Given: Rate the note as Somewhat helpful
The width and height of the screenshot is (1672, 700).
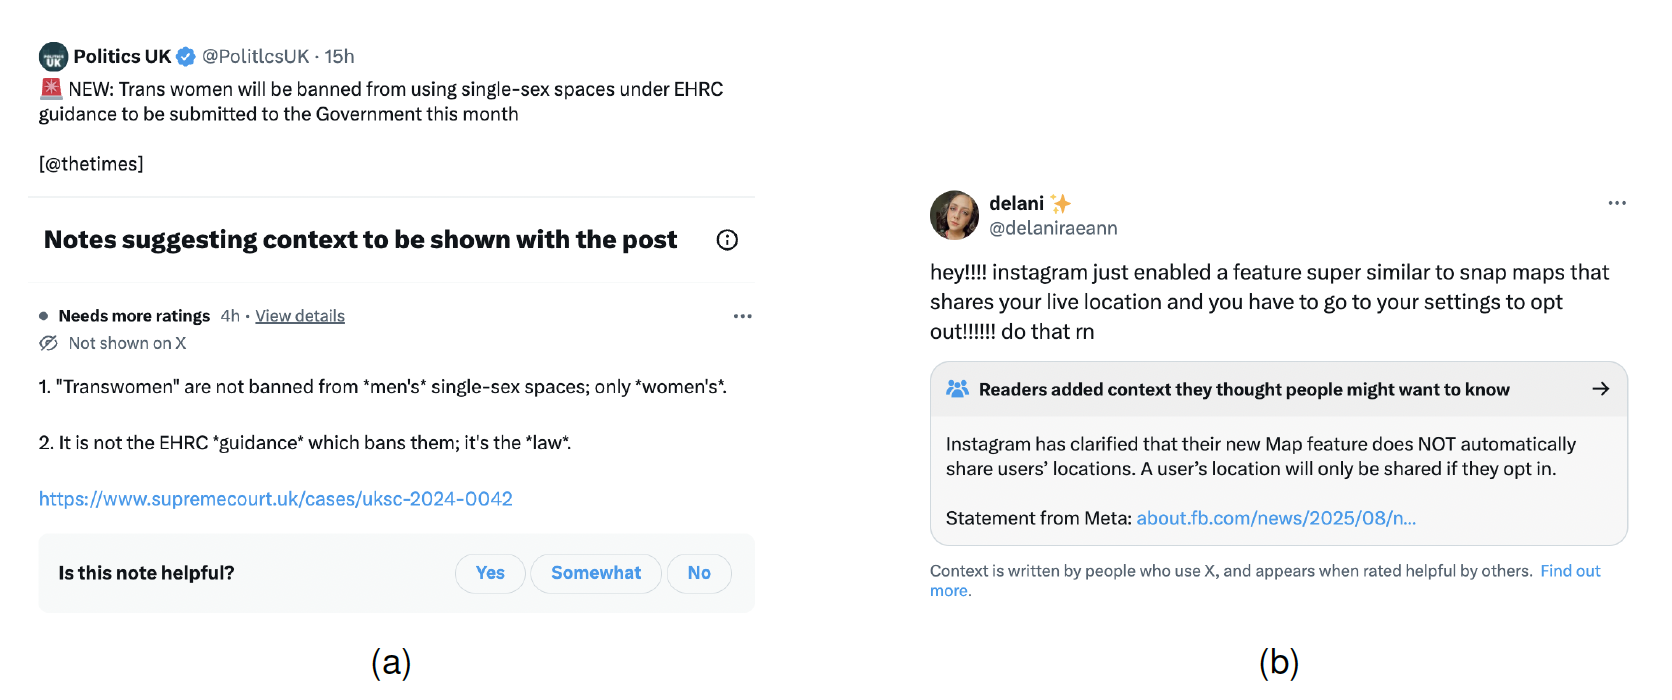Looking at the screenshot, I should [596, 573].
